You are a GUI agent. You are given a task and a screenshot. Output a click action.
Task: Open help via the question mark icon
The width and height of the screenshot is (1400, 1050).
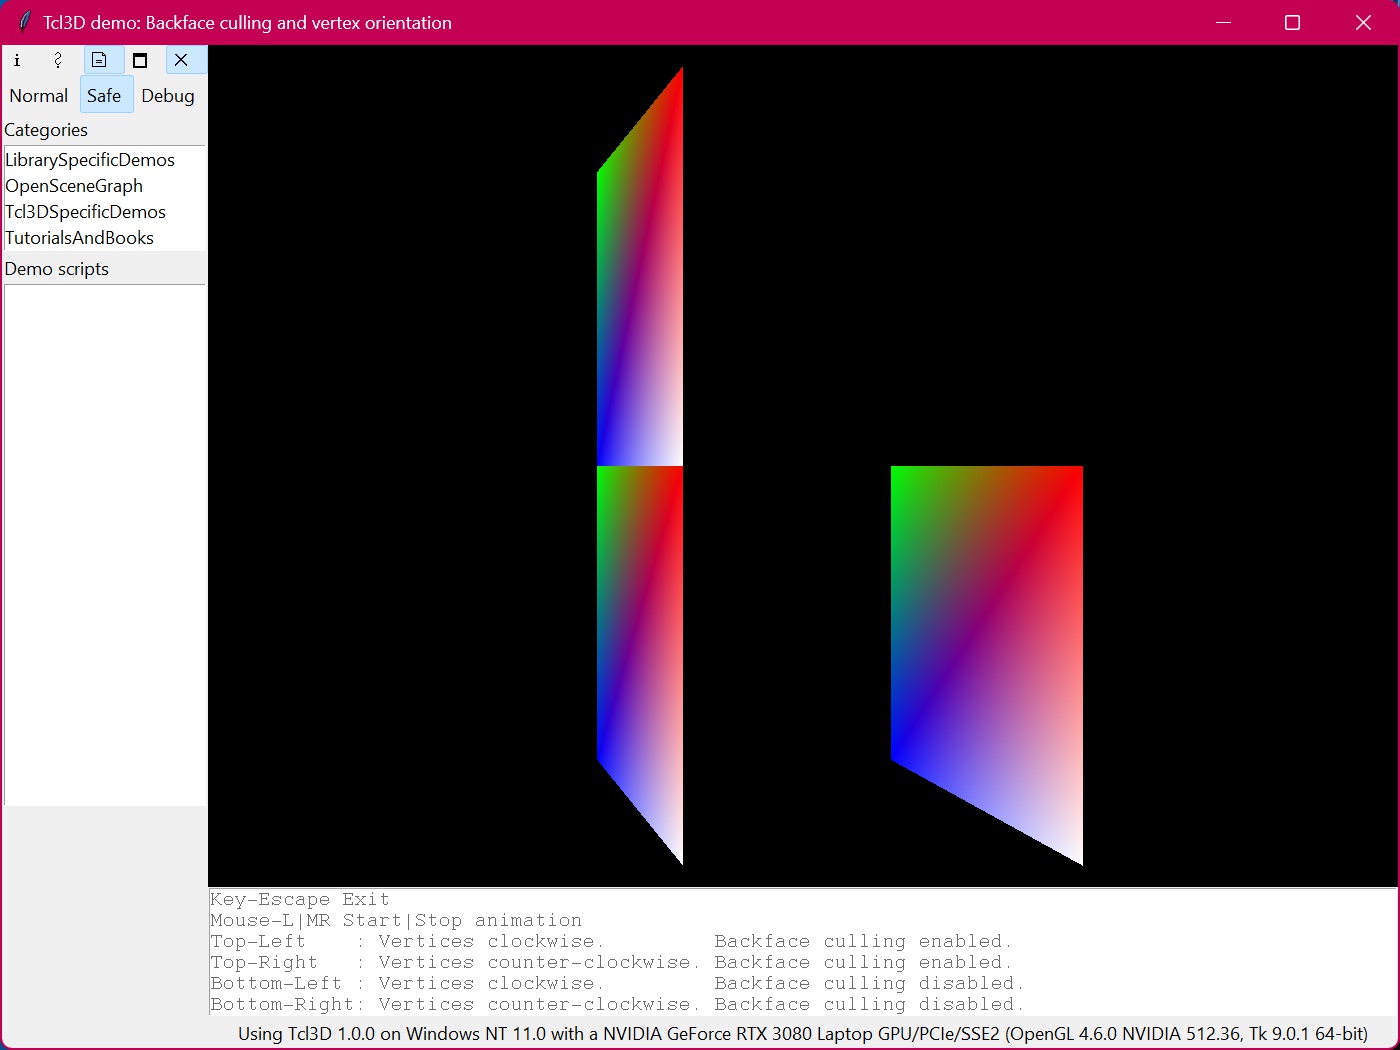(x=58, y=60)
